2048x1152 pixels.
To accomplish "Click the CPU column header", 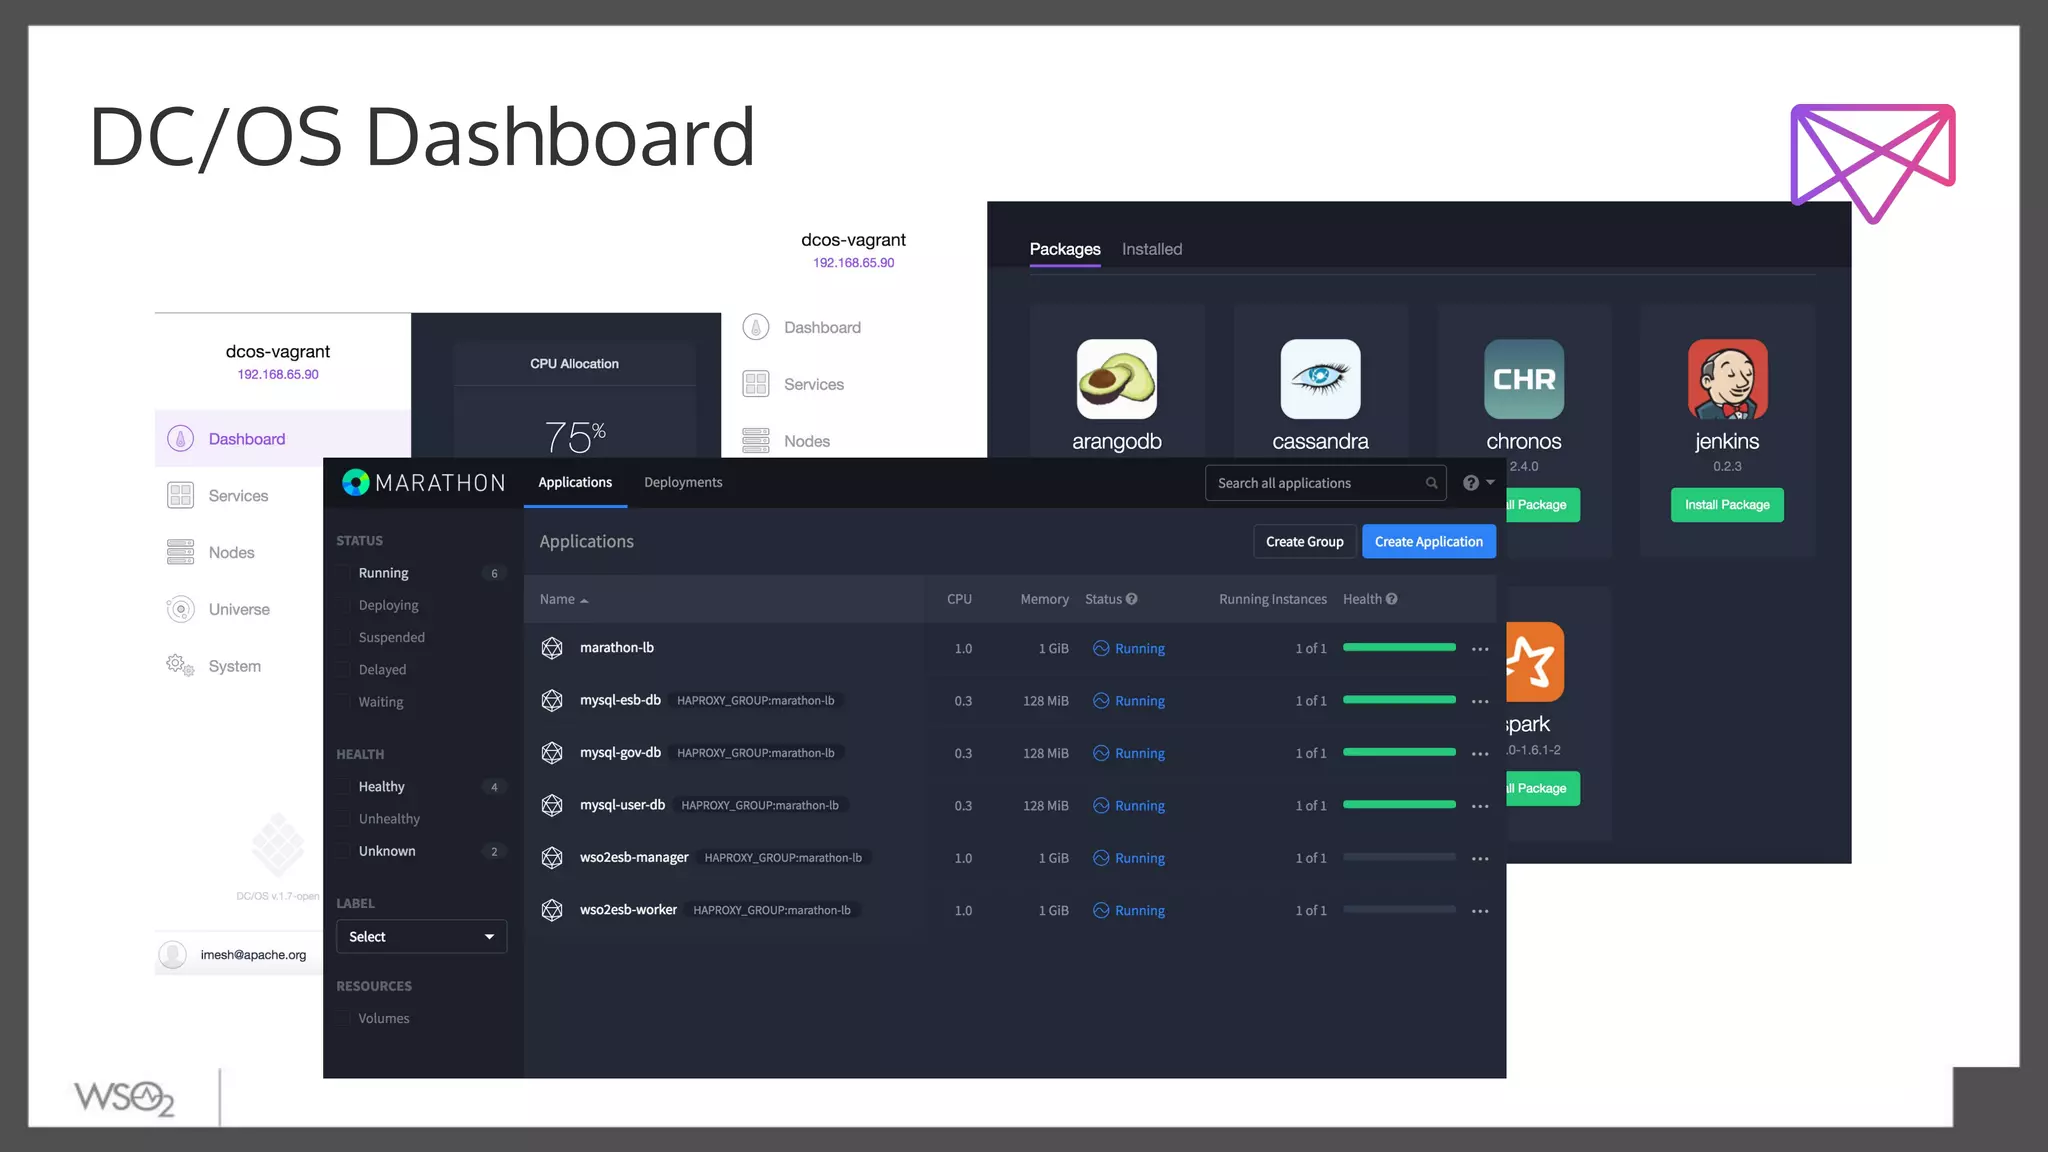I will 959,599.
